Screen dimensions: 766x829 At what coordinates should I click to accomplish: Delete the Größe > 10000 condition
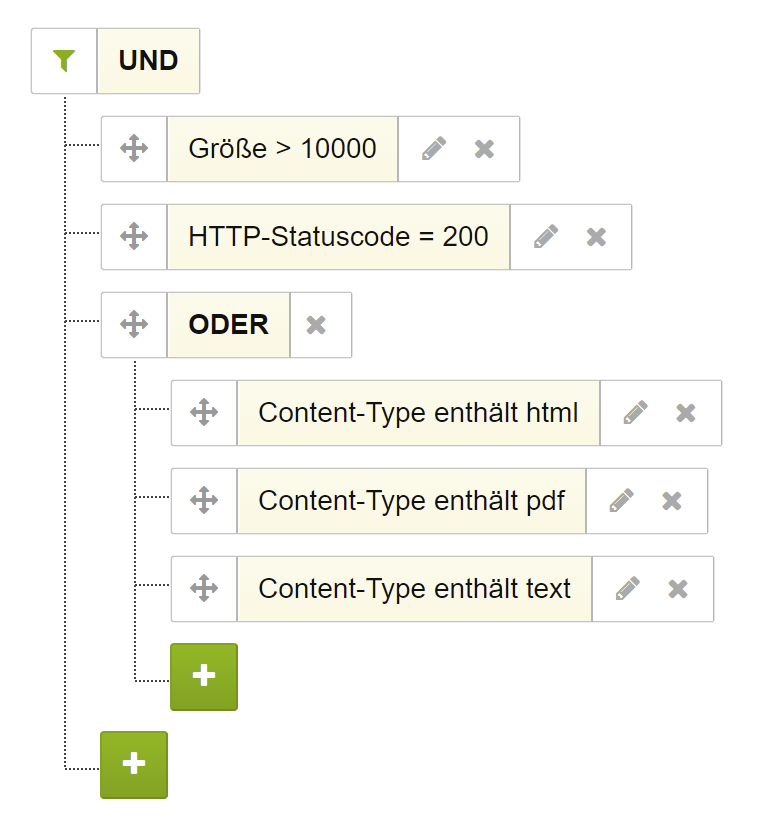point(484,149)
